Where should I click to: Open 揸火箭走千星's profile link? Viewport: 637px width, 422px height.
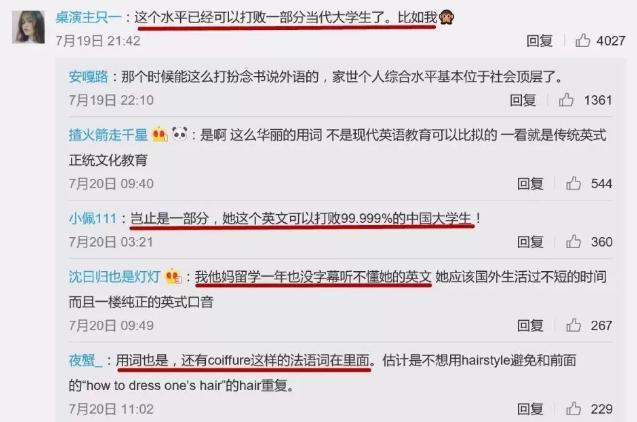coord(108,134)
